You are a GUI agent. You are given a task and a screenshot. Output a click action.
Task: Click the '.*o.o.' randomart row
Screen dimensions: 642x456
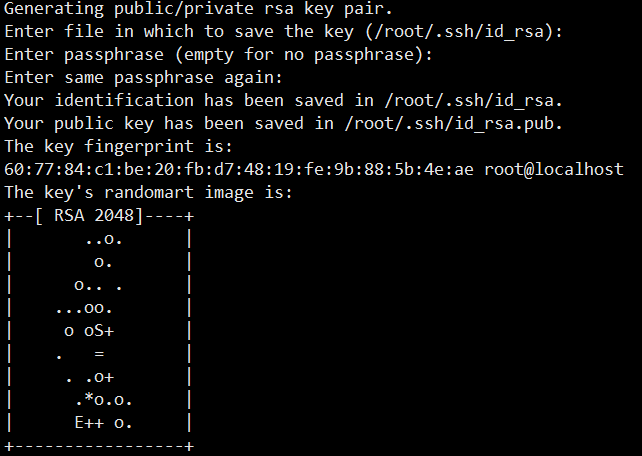(104, 400)
